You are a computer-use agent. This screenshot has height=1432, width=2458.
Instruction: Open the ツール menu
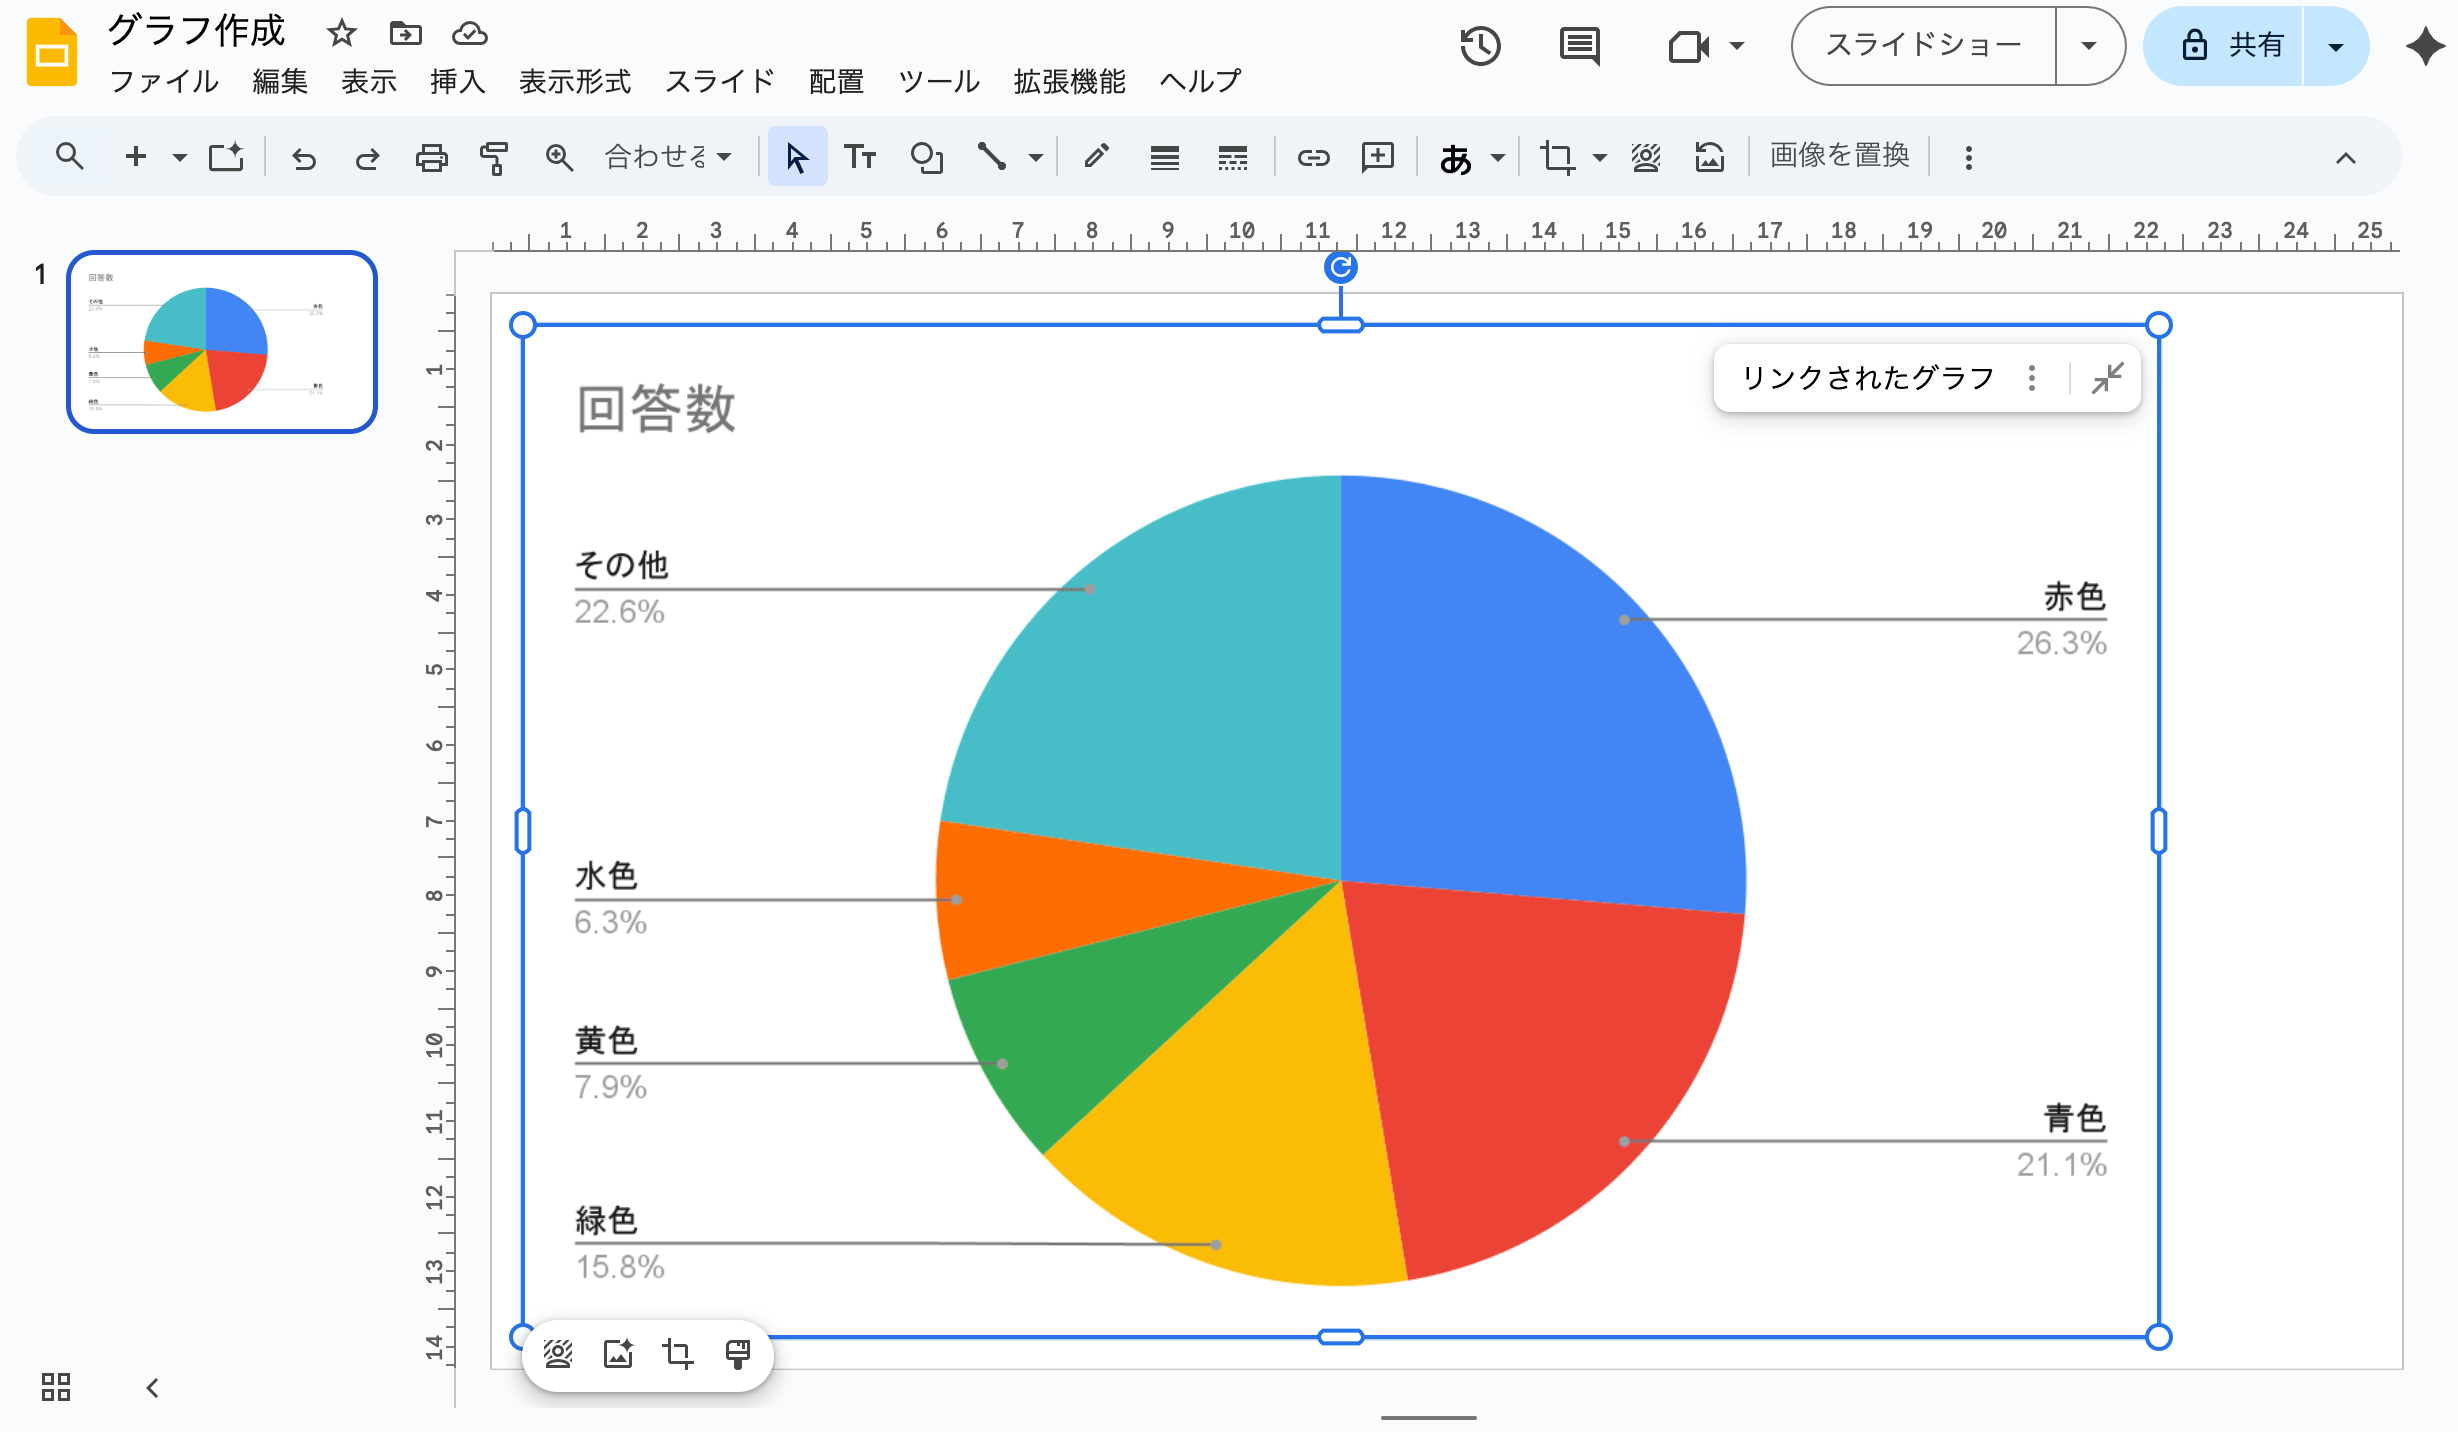[938, 82]
